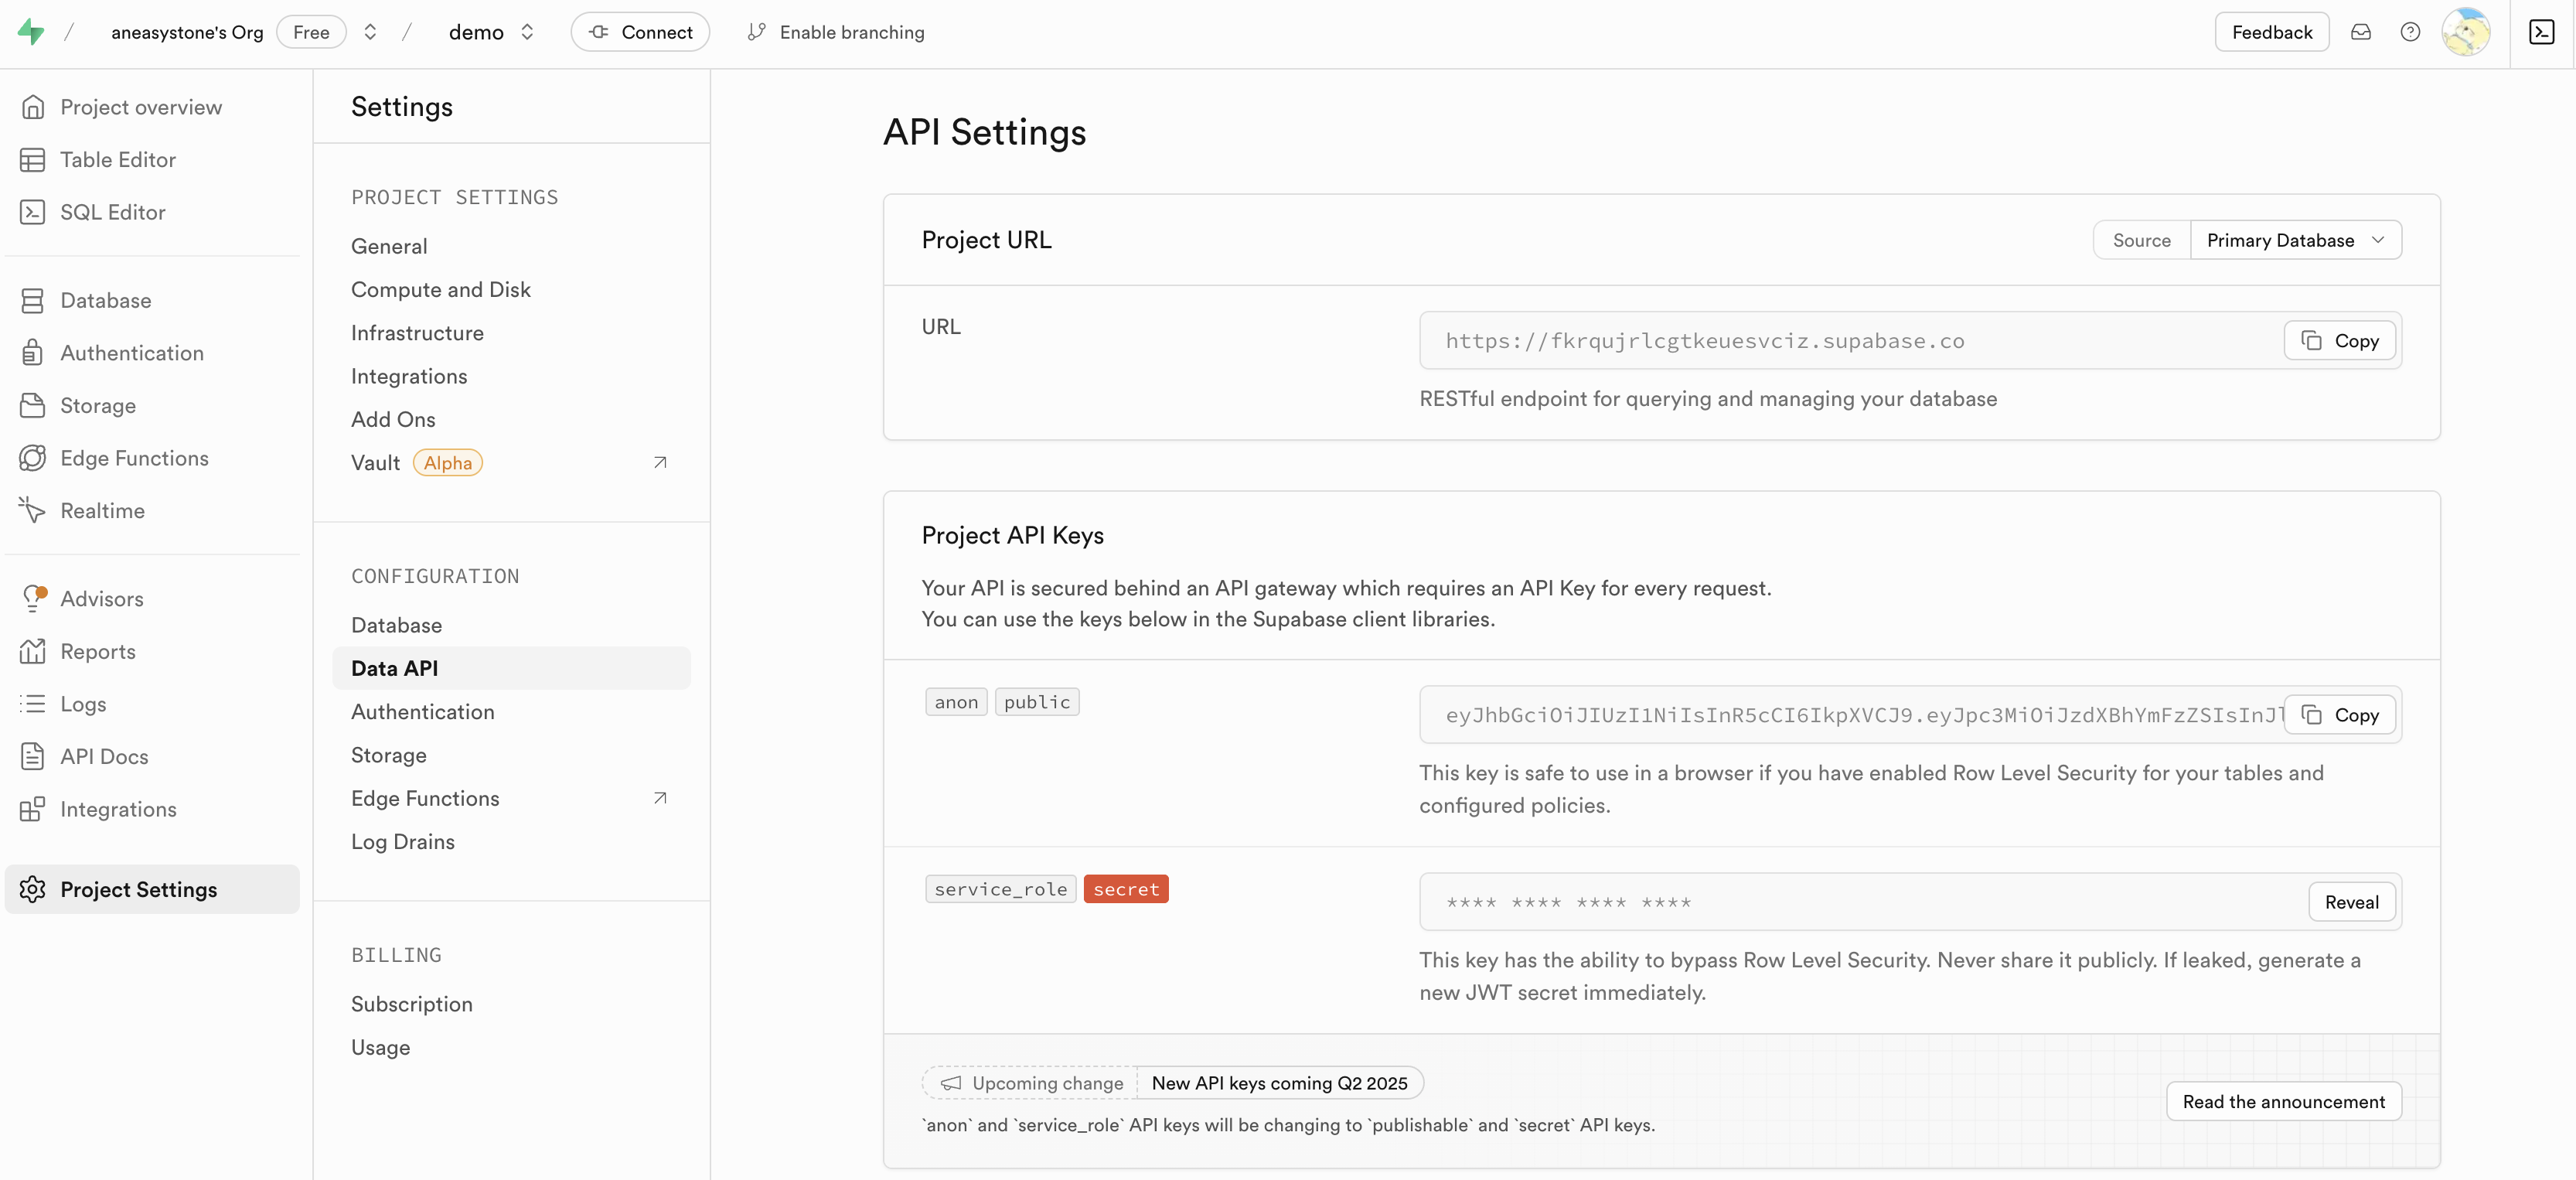2576x1180 pixels.
Task: Click aneasystone's Org breadcrumb
Action: coord(187,32)
